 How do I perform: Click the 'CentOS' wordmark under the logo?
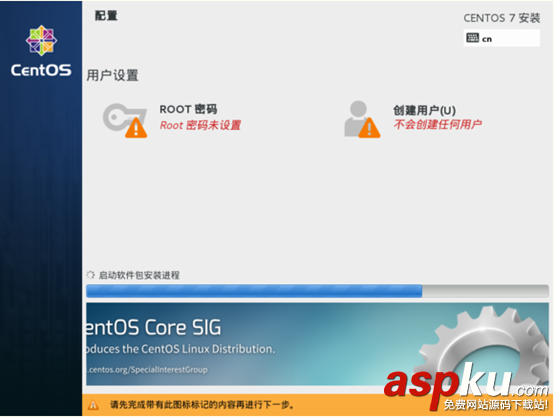point(41,70)
